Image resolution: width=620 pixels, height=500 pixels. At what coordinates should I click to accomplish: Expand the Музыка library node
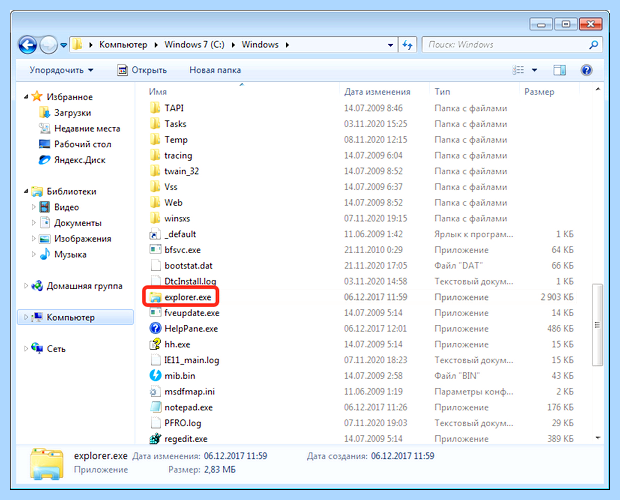34,254
